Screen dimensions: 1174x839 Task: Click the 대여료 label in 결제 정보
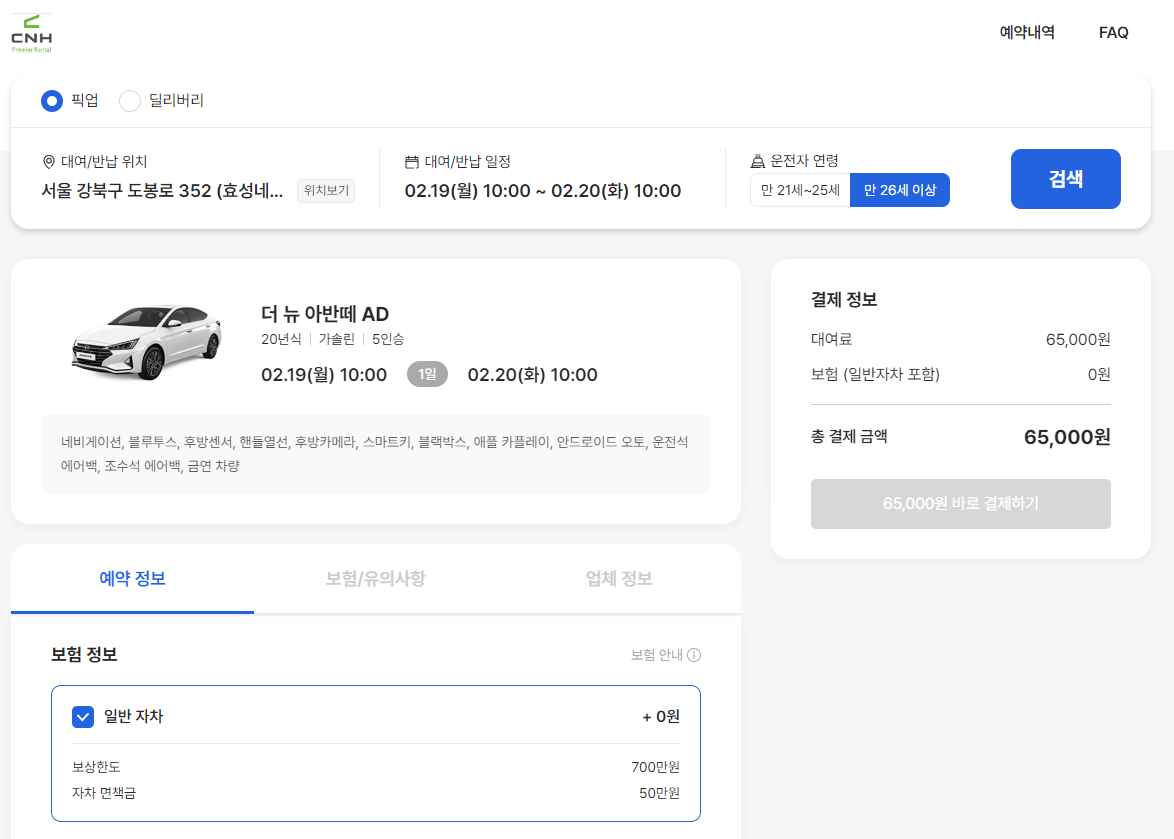(831, 339)
